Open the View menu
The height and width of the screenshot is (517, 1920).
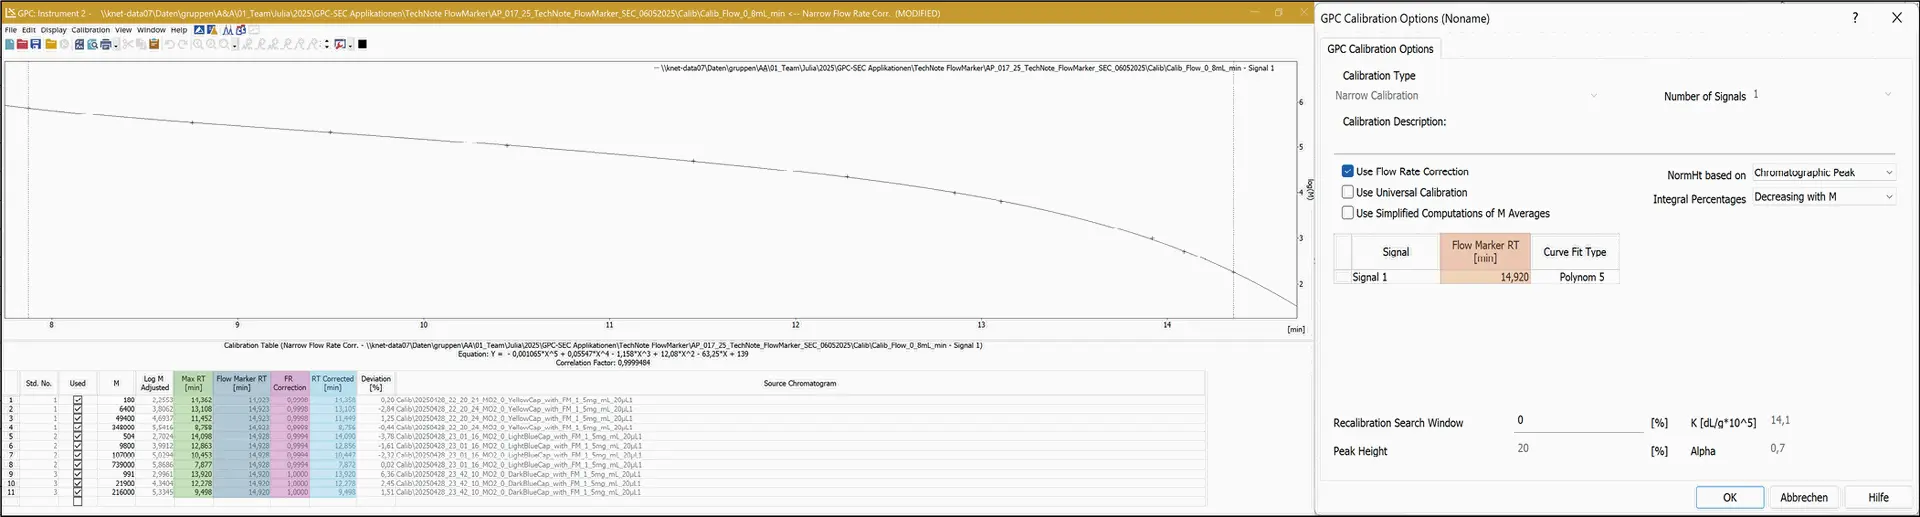(x=124, y=30)
